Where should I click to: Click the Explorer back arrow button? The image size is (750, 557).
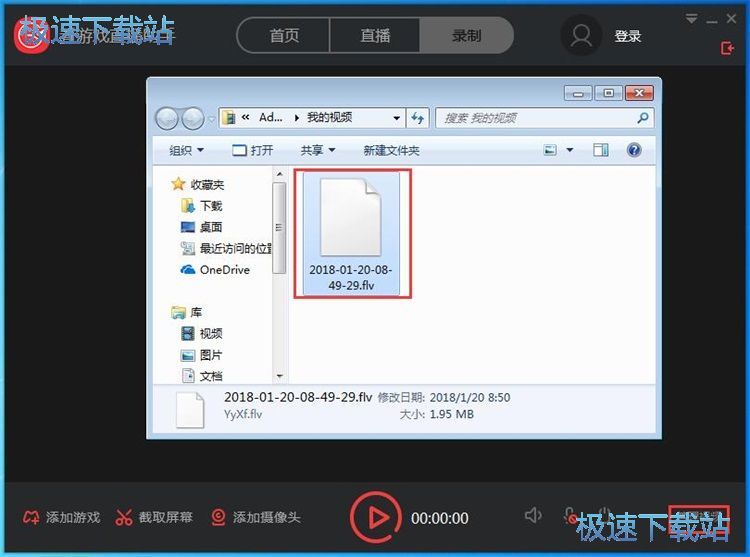[x=167, y=118]
